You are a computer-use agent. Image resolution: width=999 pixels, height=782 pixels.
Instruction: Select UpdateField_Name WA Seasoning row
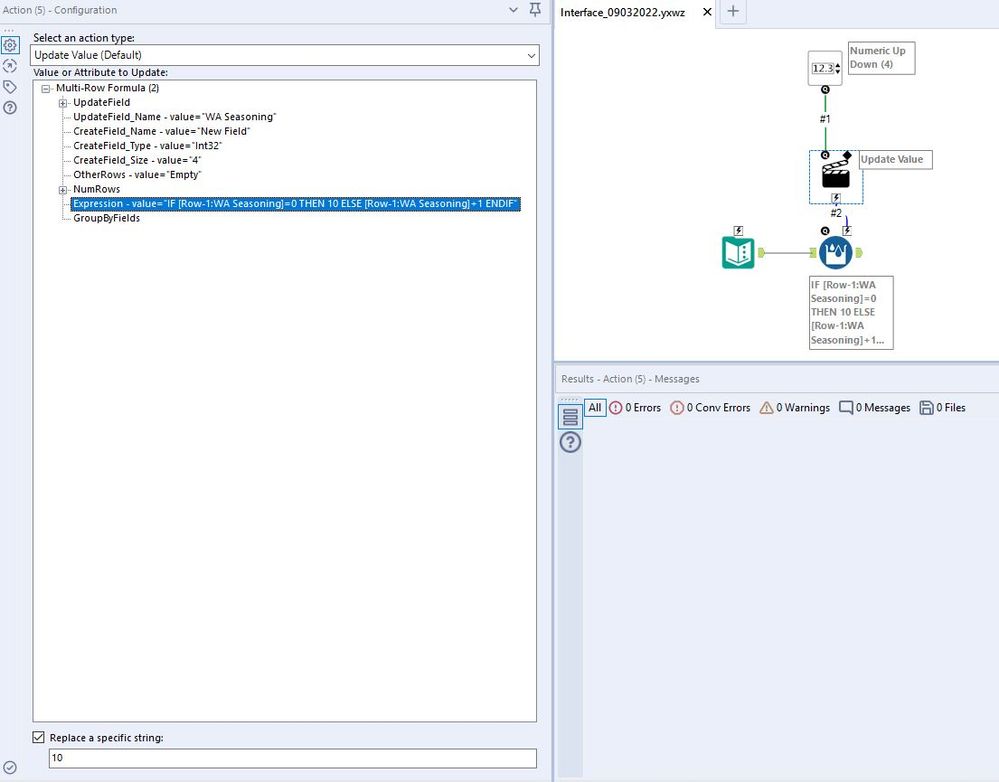[x=175, y=117]
